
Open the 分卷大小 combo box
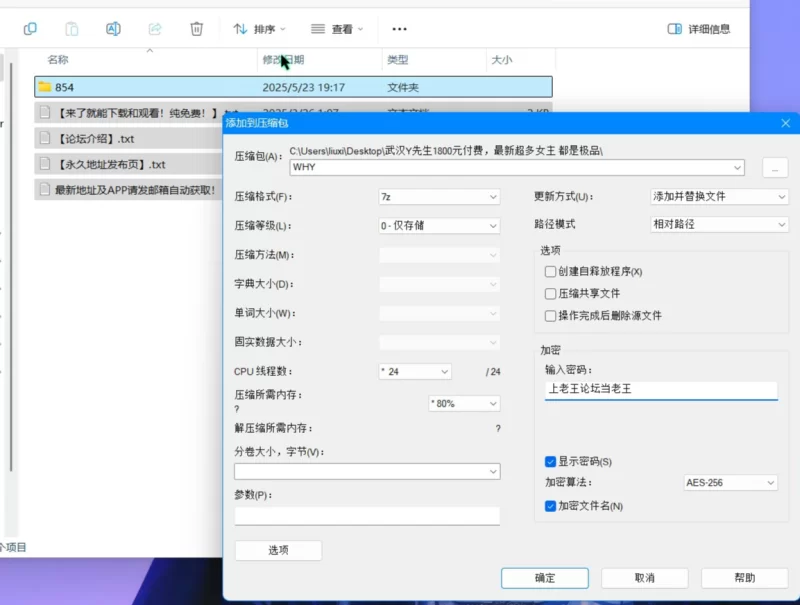(x=367, y=471)
